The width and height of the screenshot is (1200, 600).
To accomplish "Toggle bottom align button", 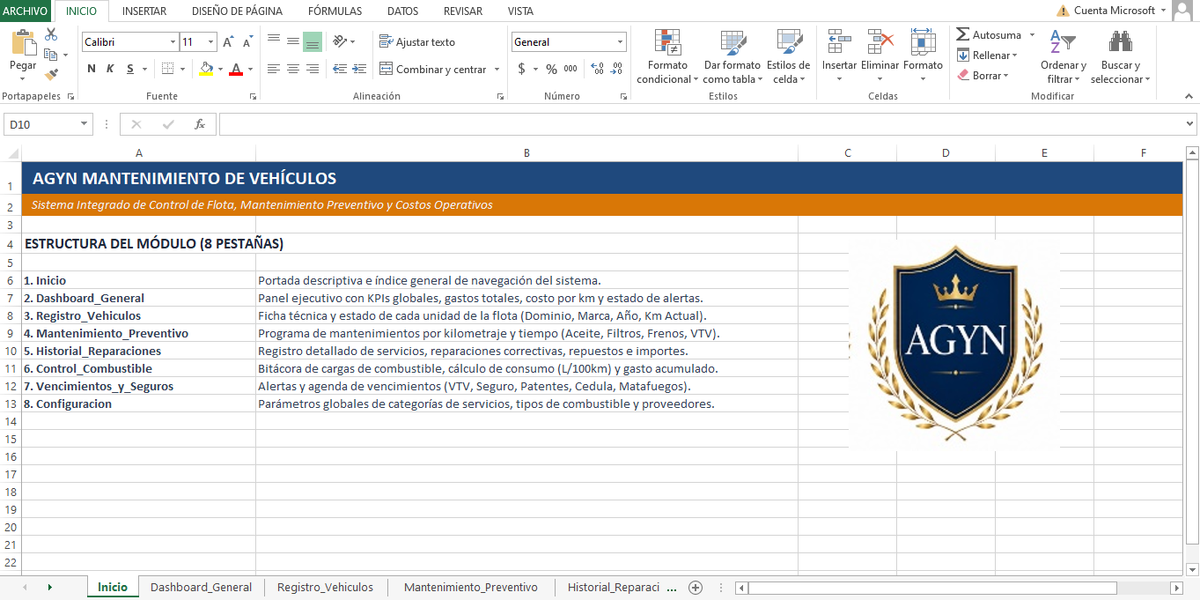I will (312, 41).
